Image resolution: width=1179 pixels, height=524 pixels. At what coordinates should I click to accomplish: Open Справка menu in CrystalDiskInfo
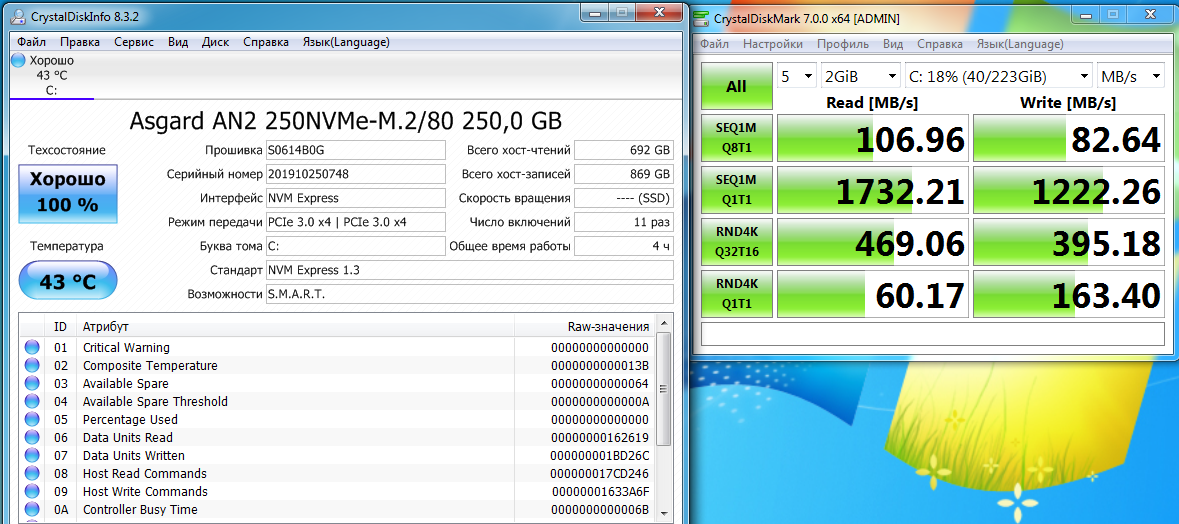click(266, 42)
